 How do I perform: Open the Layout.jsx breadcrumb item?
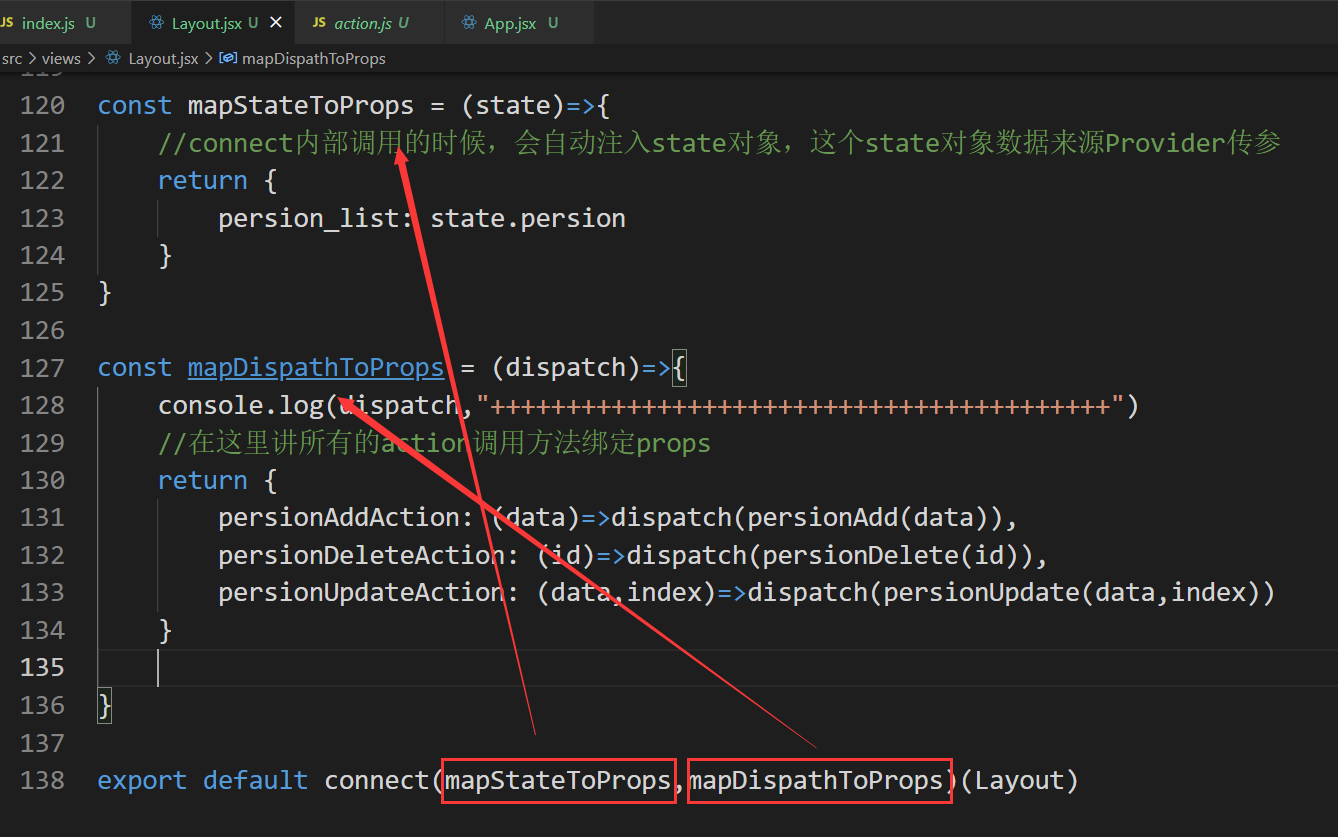pos(162,58)
